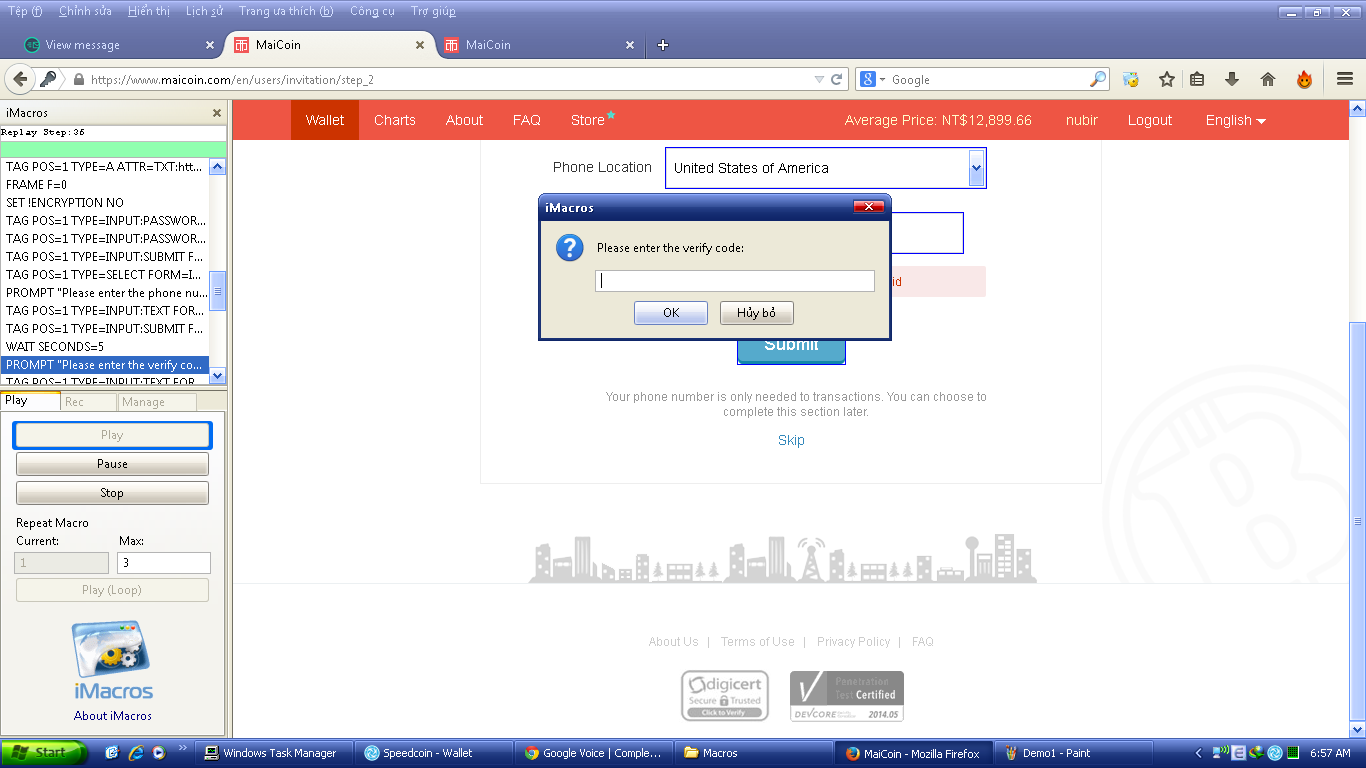Open the Hiển thị menu
Screen dimensions: 1366x768
(x=149, y=11)
